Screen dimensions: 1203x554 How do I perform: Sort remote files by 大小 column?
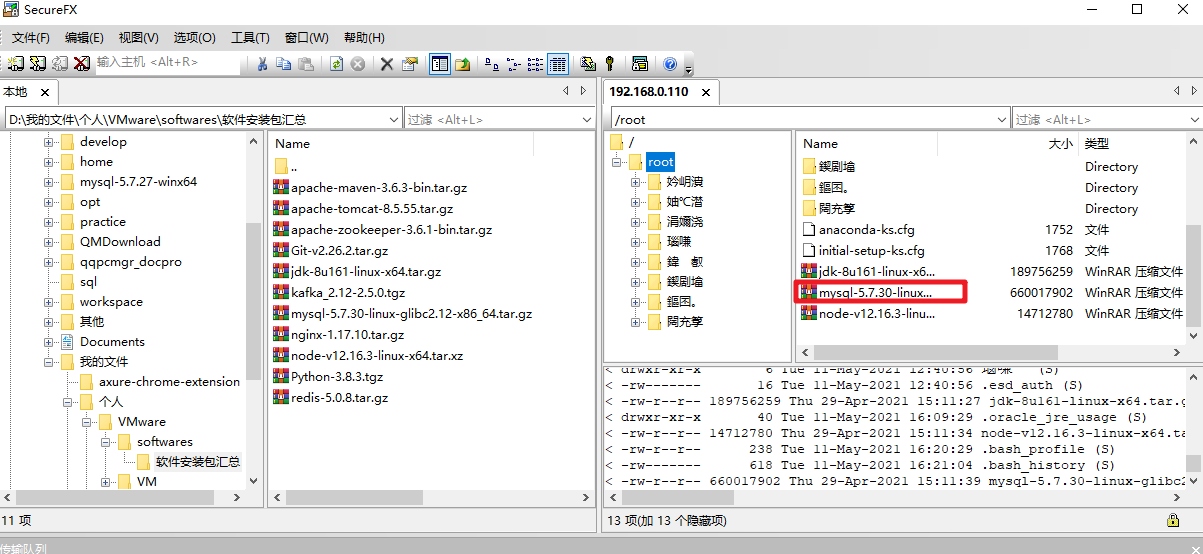coord(1060,144)
